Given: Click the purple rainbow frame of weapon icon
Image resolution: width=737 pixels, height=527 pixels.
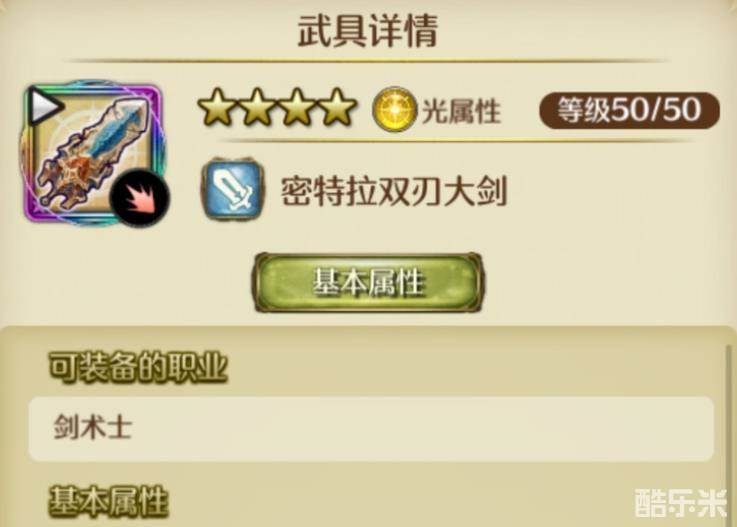Looking at the screenshot, I should (94, 153).
